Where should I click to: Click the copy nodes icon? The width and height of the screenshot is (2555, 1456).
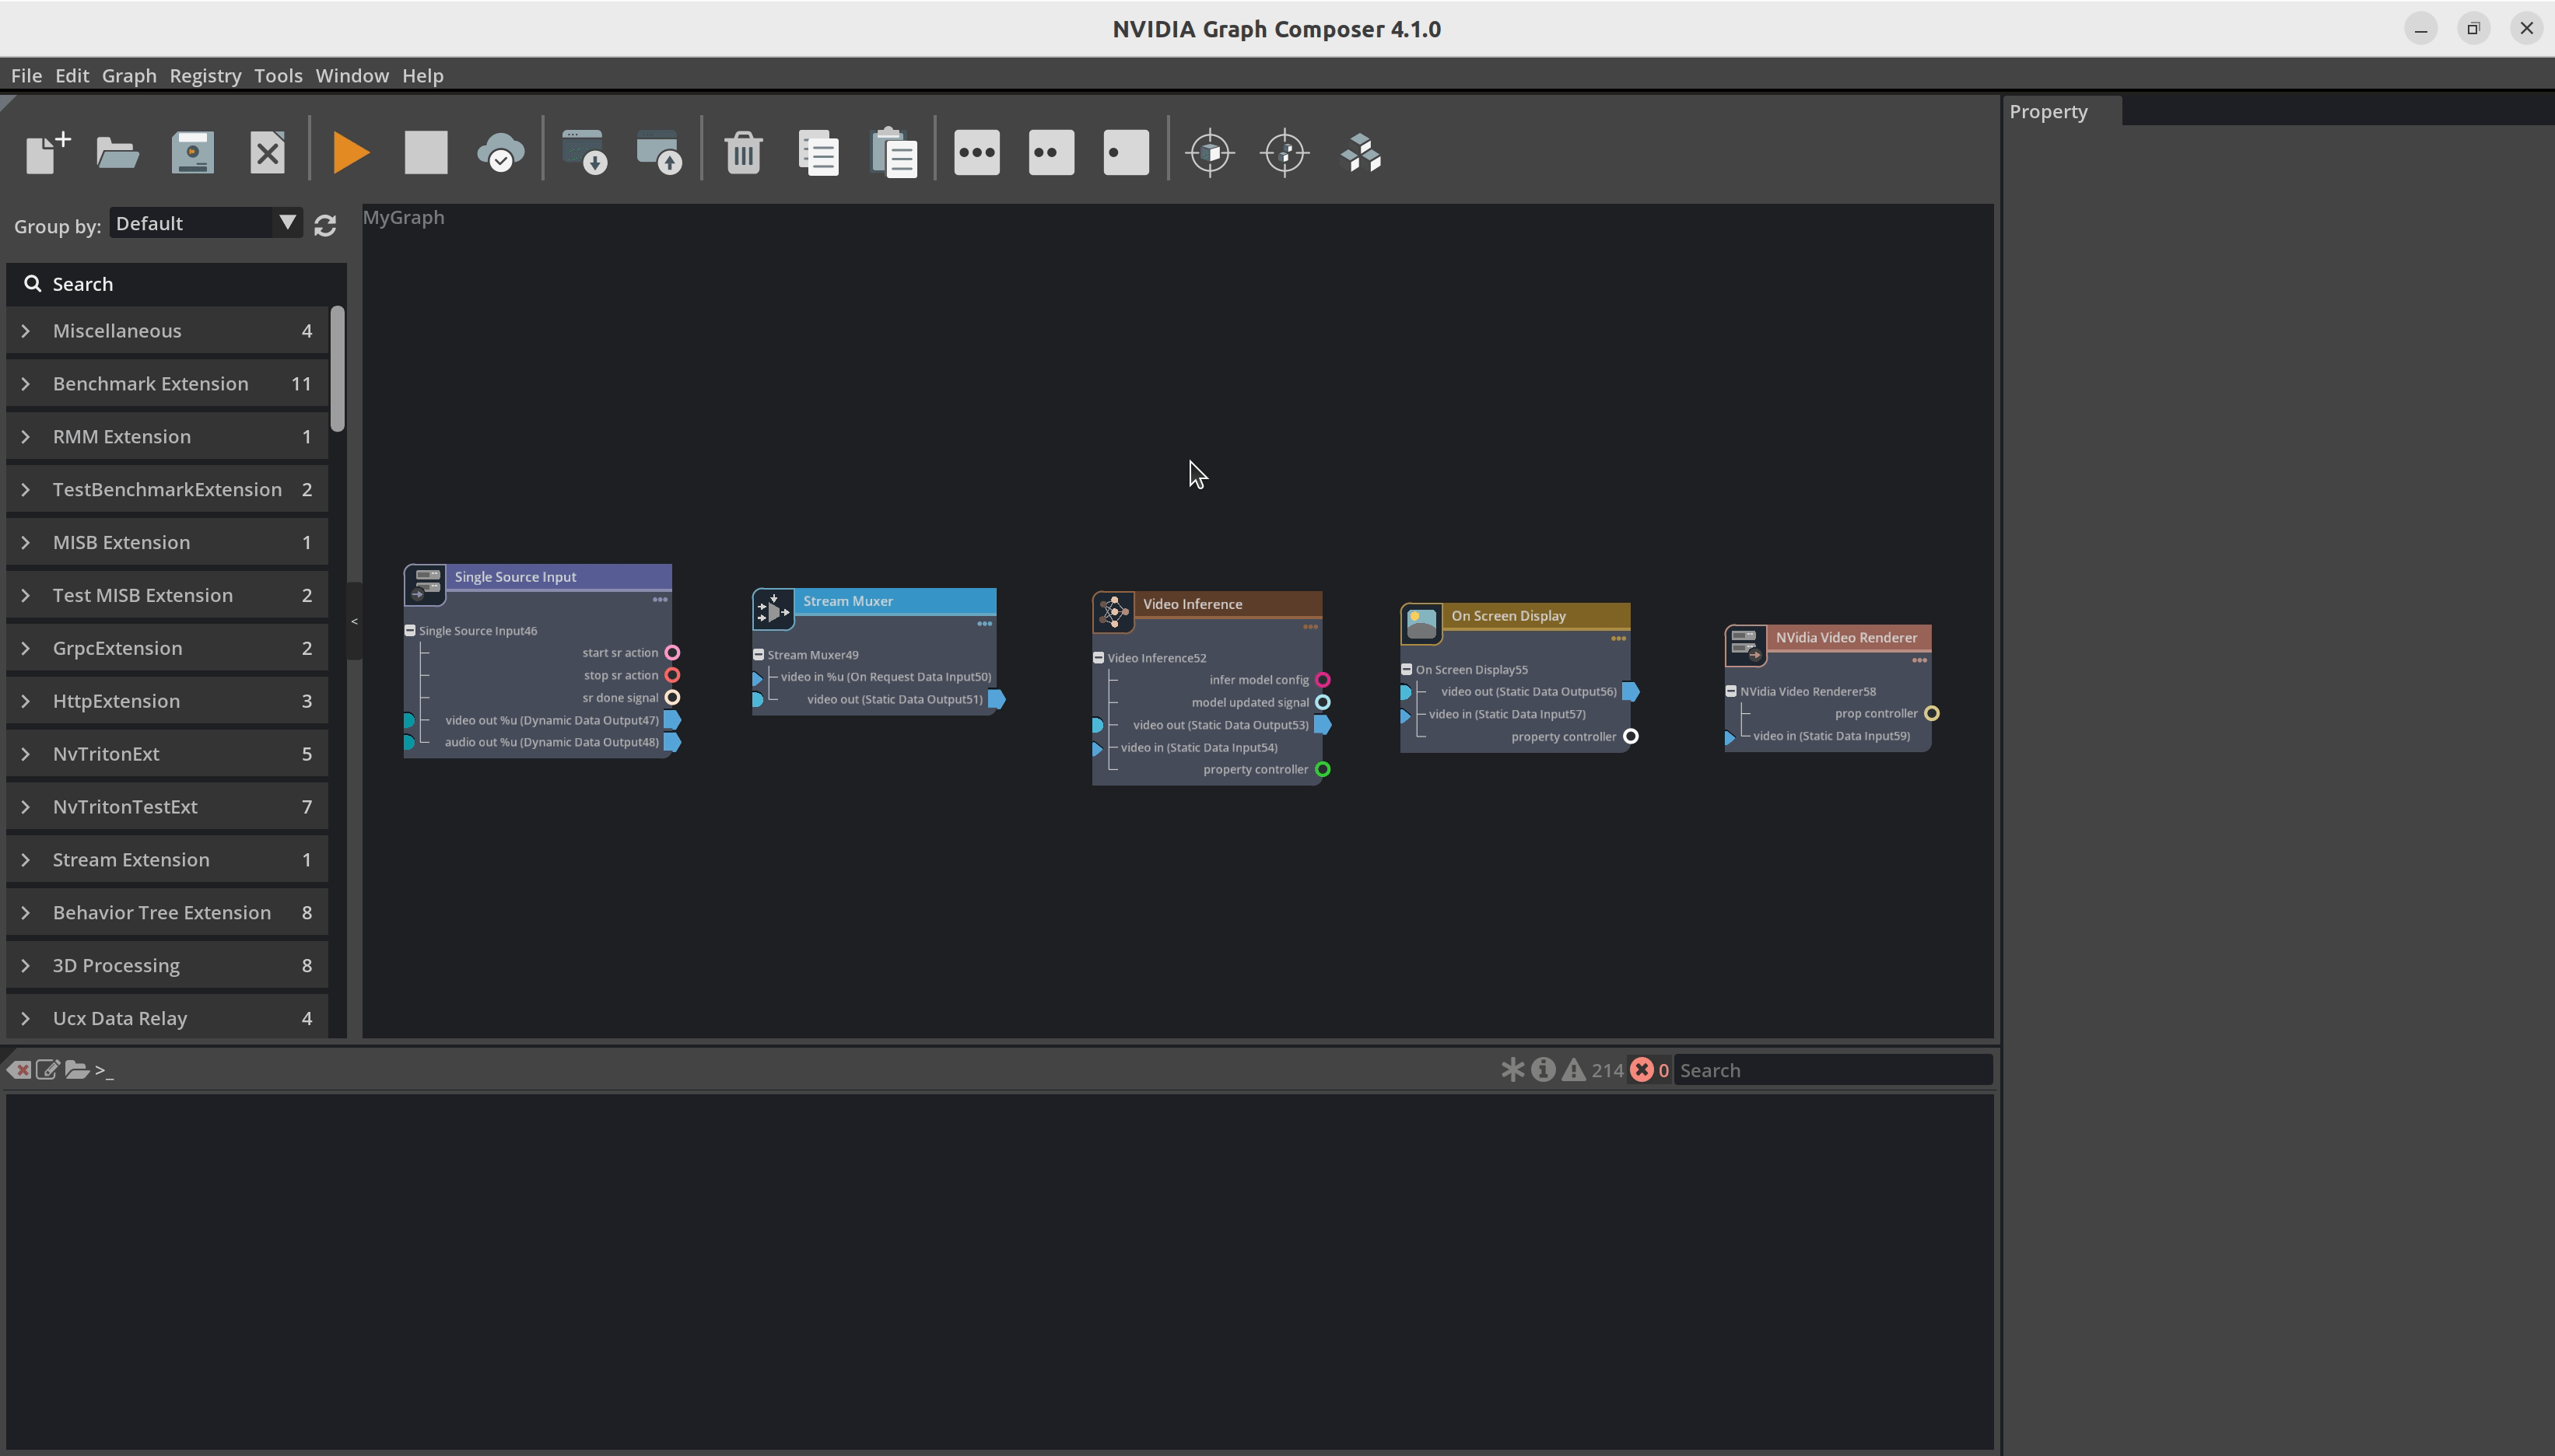pos(818,152)
